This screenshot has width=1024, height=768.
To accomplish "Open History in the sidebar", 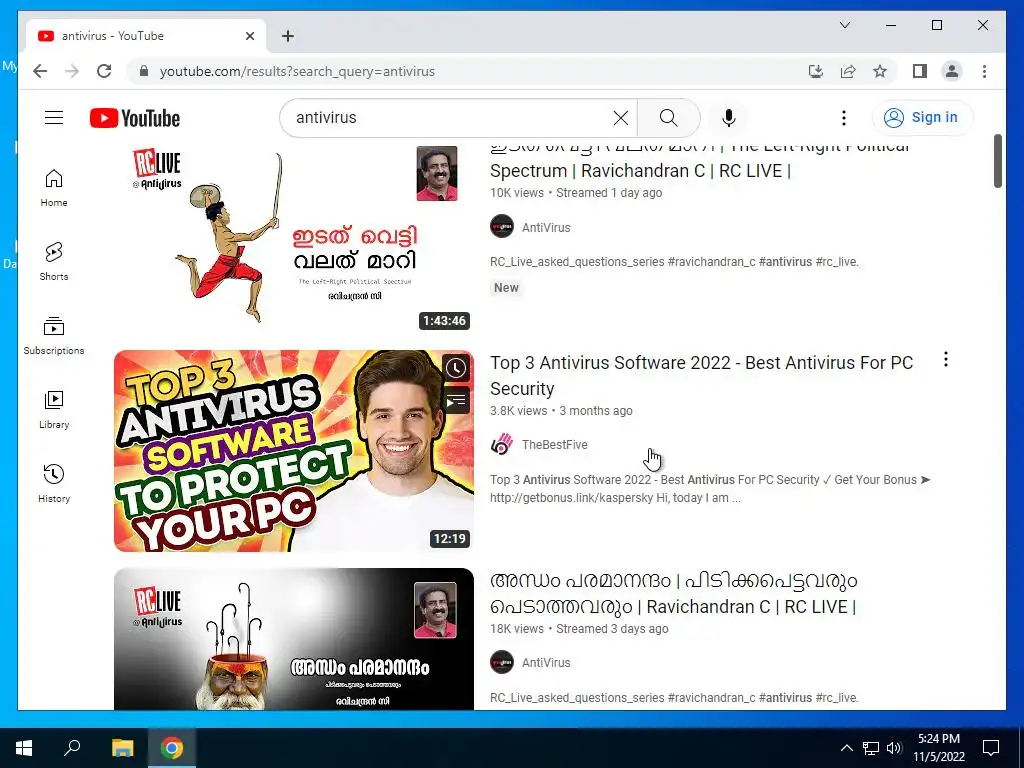I will (x=54, y=484).
